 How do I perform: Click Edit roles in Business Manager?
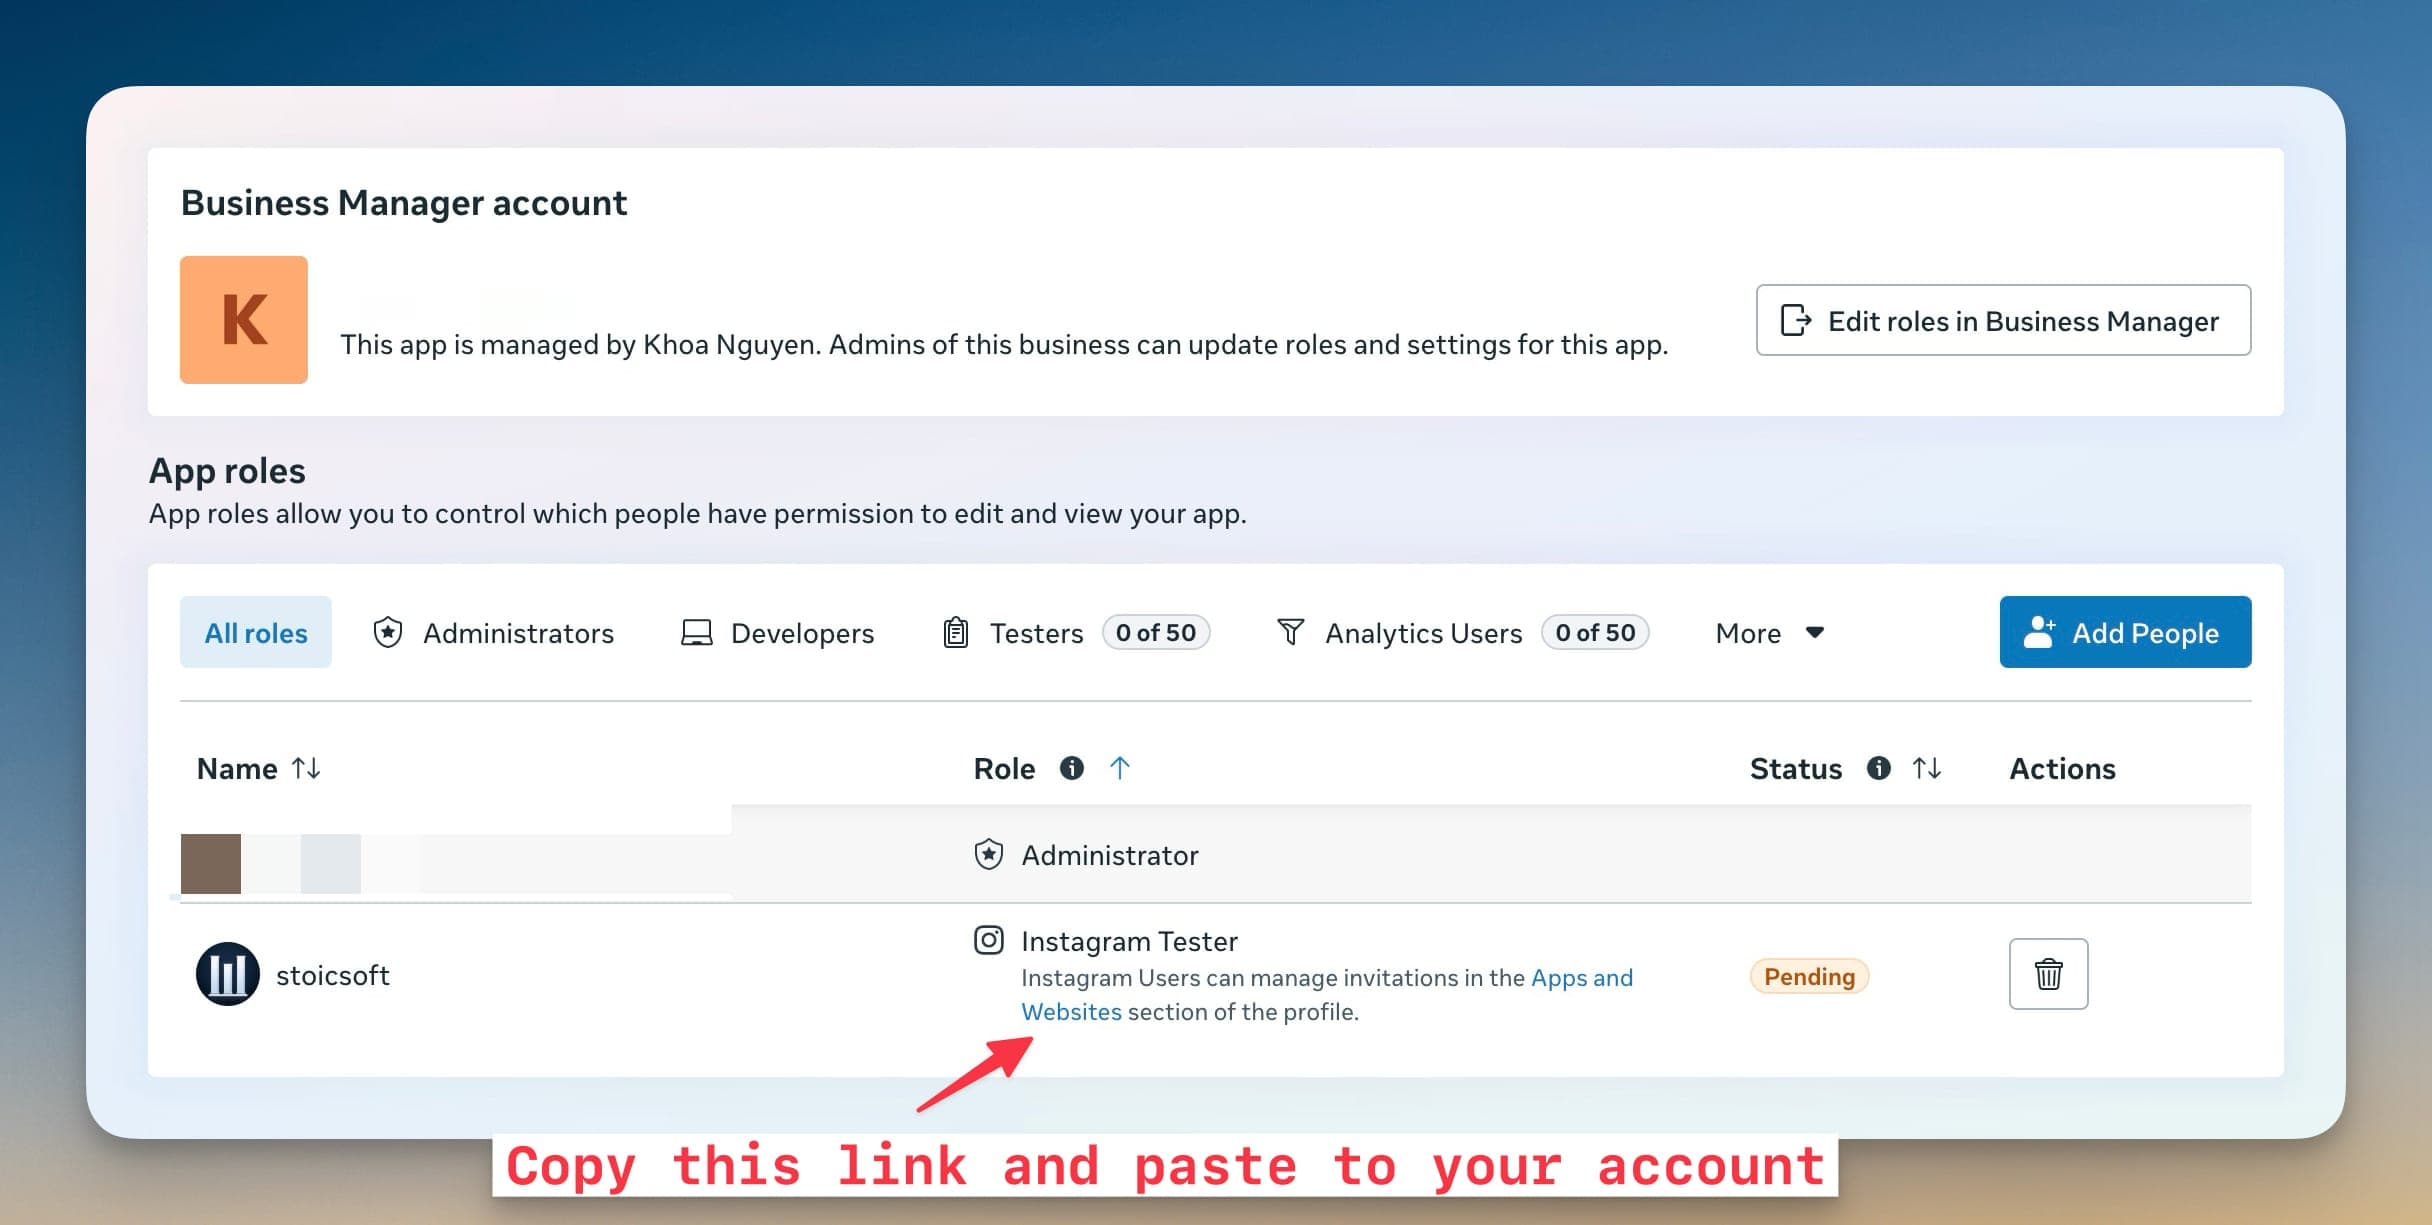pyautogui.click(x=2004, y=320)
